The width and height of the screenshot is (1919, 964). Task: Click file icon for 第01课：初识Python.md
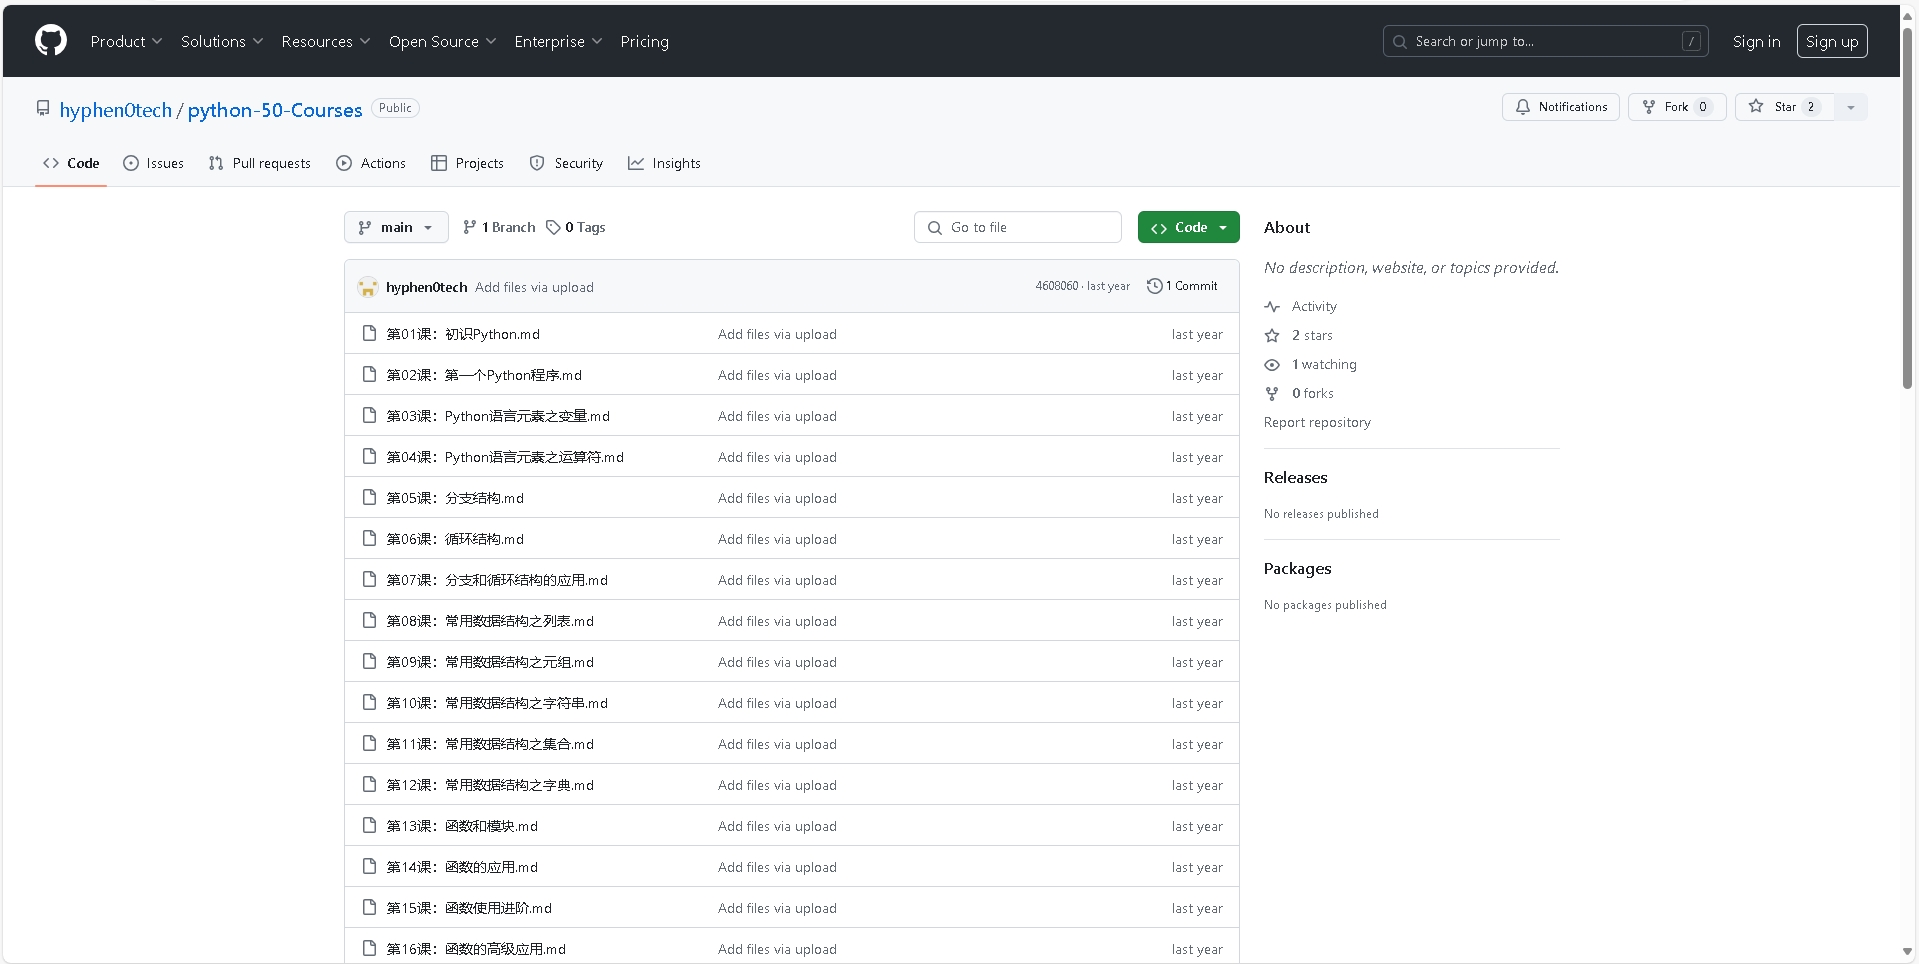(x=369, y=333)
